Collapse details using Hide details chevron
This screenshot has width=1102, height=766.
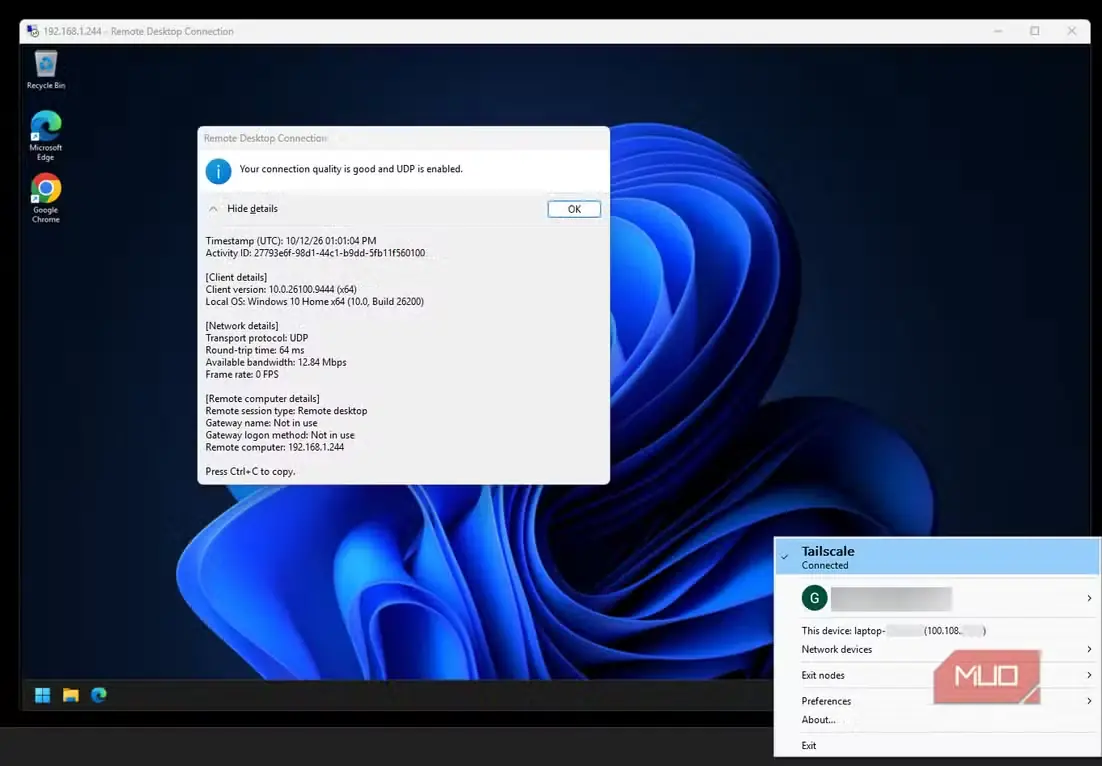click(213, 209)
